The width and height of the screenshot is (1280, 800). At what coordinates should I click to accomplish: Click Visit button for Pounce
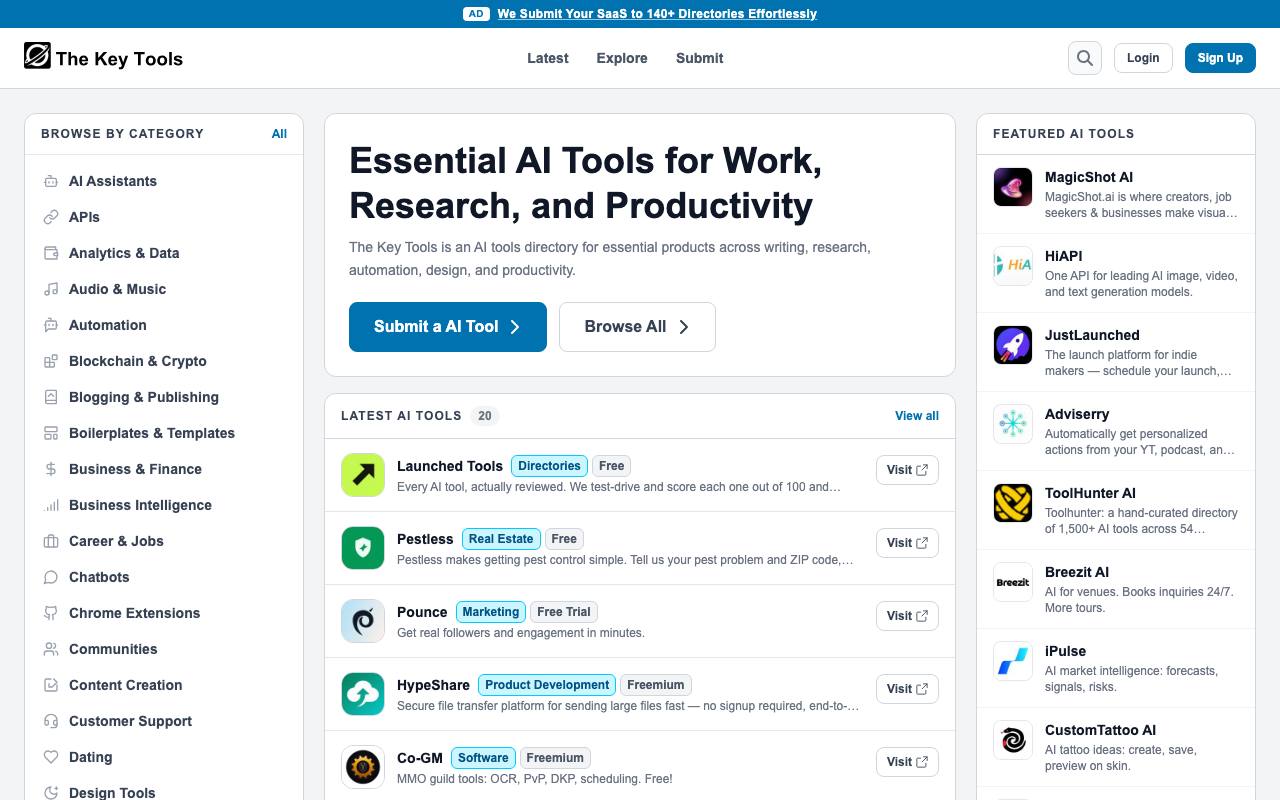907,616
